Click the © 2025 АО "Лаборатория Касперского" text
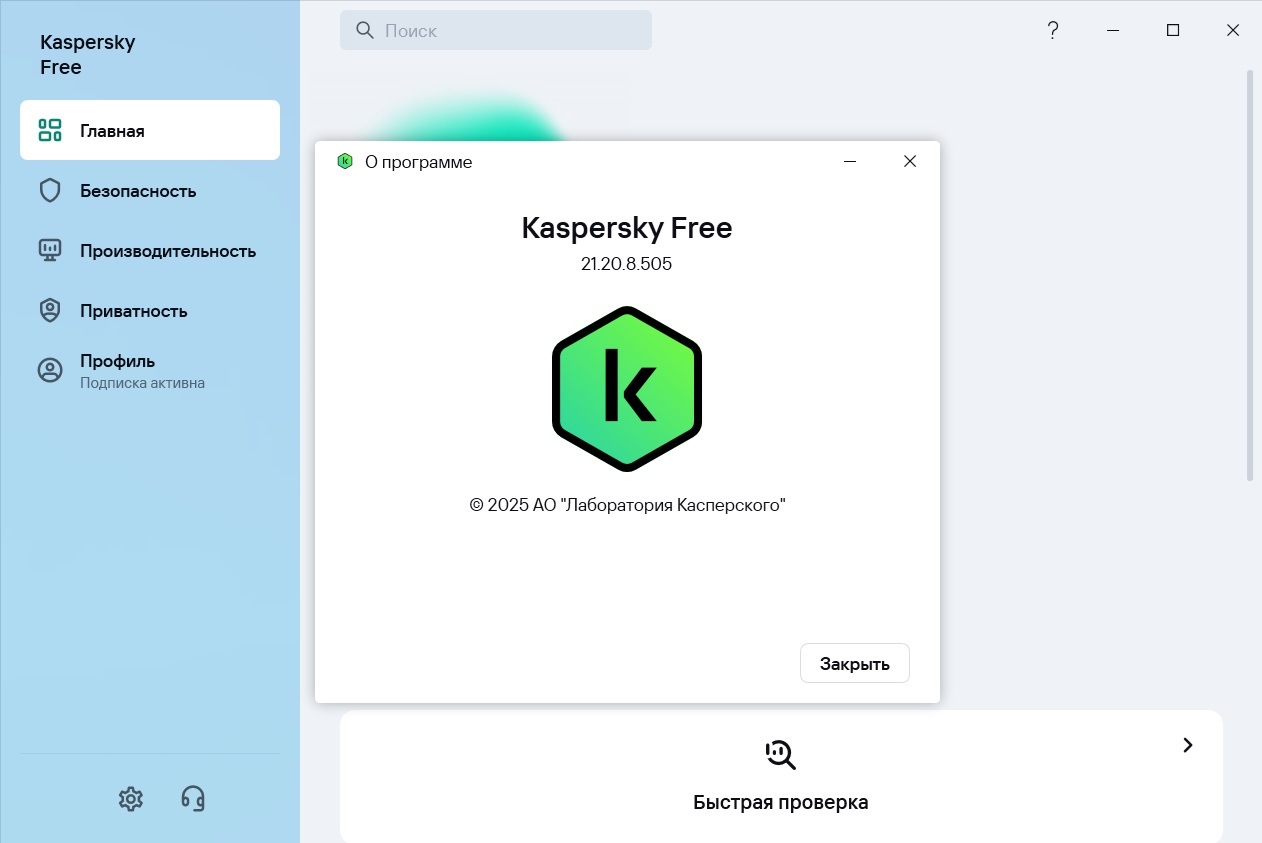Viewport: 1262px width, 843px height. click(627, 505)
